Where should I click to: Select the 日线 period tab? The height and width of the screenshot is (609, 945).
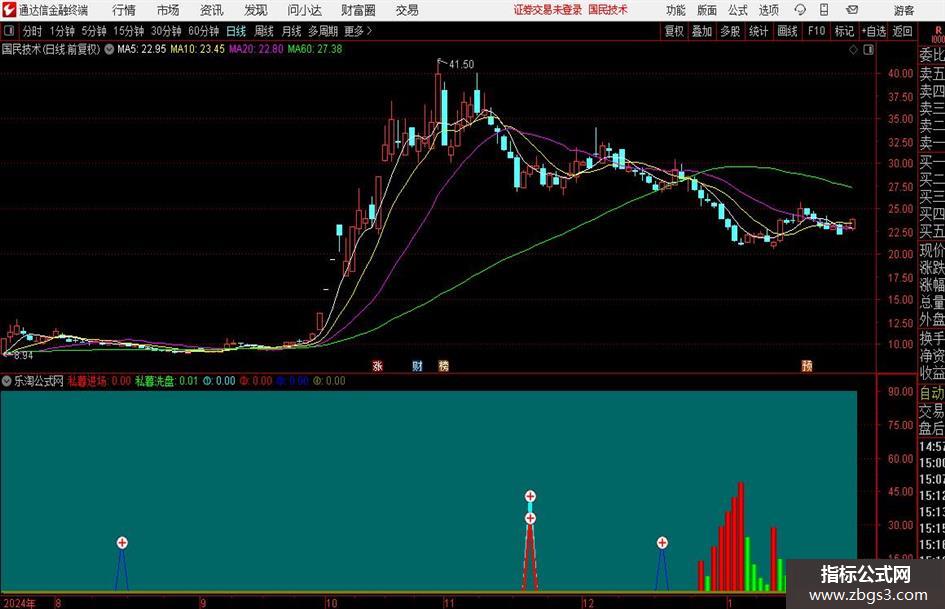(x=236, y=31)
